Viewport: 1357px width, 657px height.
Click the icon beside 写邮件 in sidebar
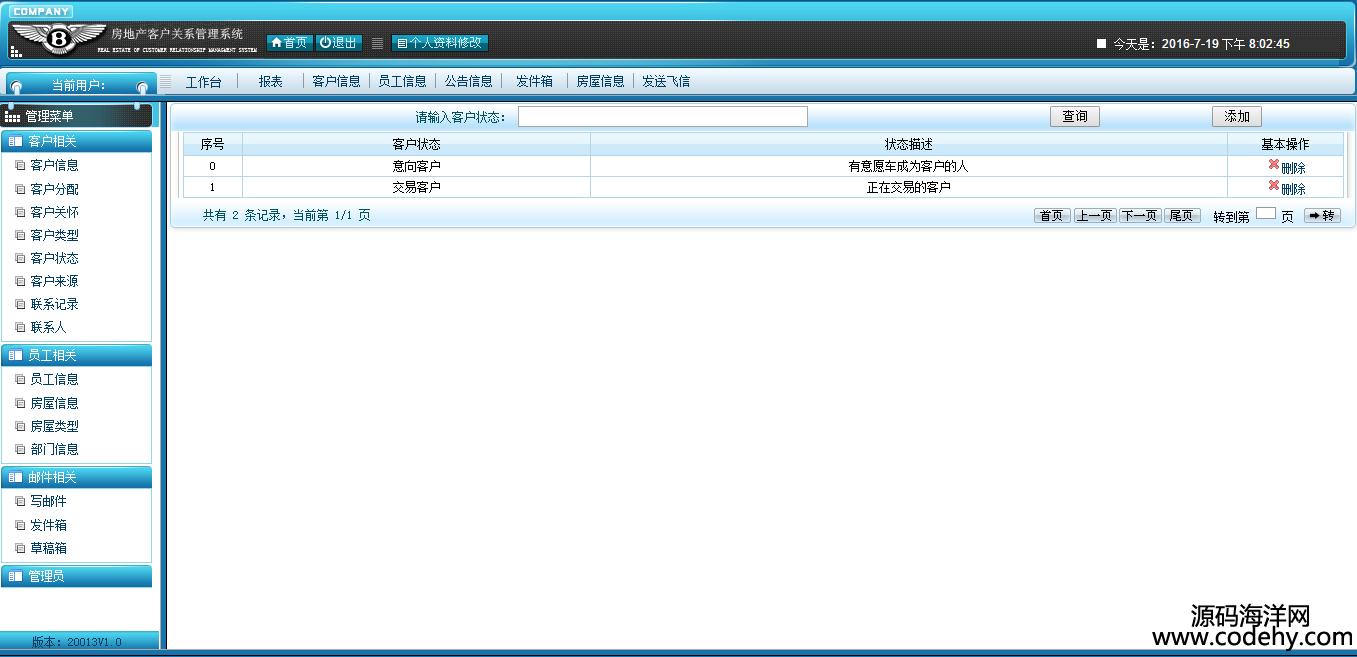(x=20, y=502)
